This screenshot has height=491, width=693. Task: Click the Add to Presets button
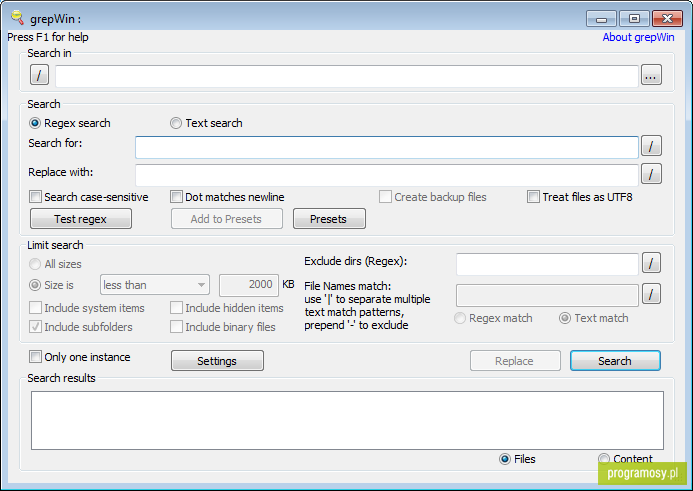[226, 219]
